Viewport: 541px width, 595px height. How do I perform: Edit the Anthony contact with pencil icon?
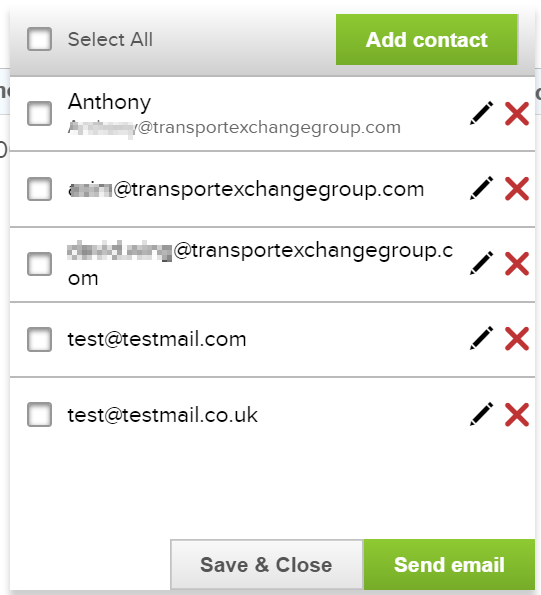click(x=481, y=113)
